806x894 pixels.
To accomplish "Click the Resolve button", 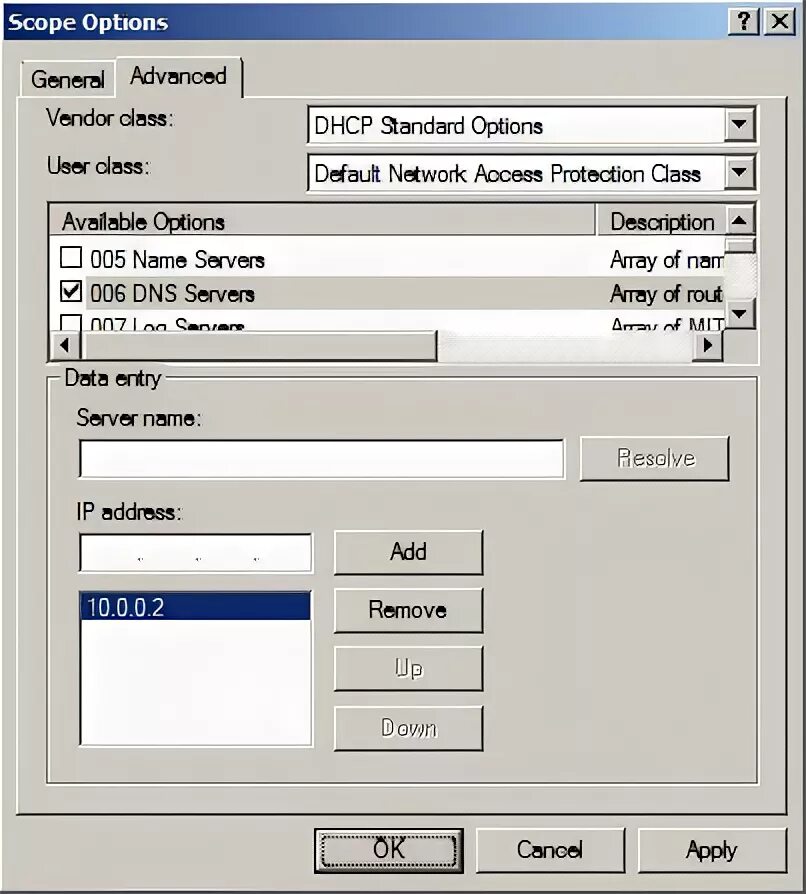I will [654, 458].
